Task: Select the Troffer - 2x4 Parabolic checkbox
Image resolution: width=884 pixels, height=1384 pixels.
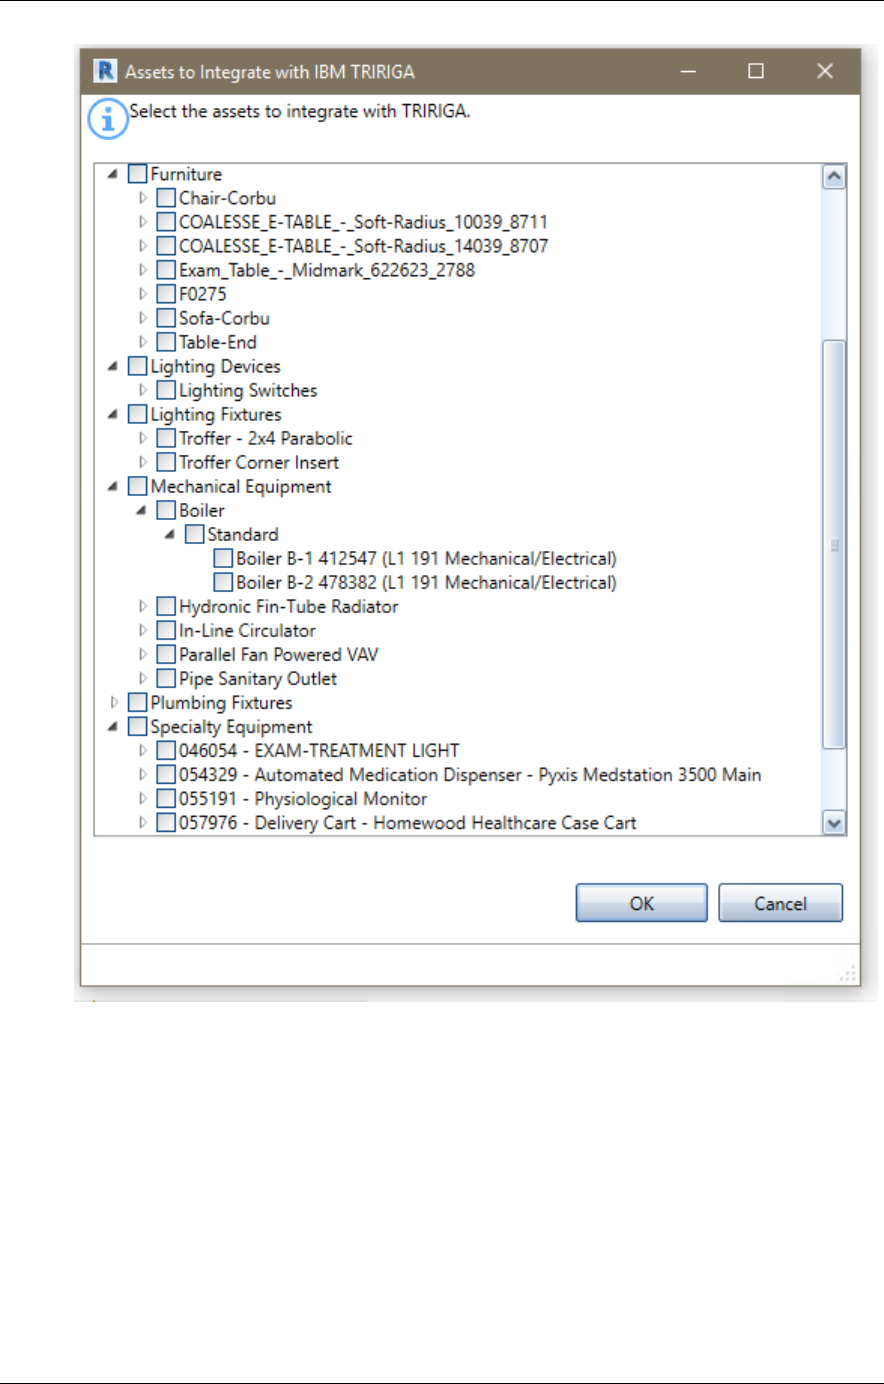Action: point(166,438)
